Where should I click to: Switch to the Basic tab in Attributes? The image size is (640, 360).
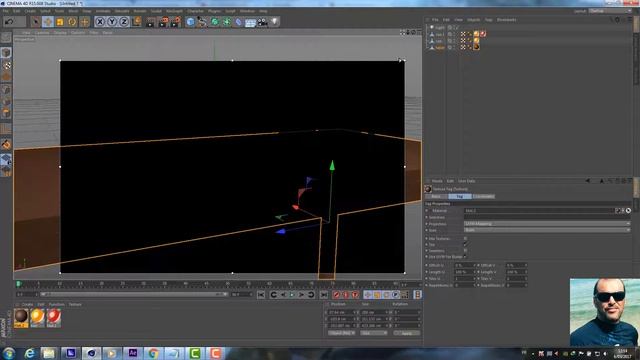[436, 196]
